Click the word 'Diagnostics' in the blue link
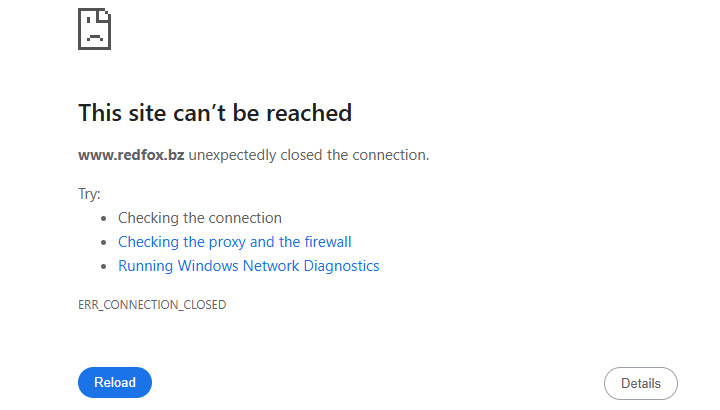720x410 pixels. click(x=343, y=266)
